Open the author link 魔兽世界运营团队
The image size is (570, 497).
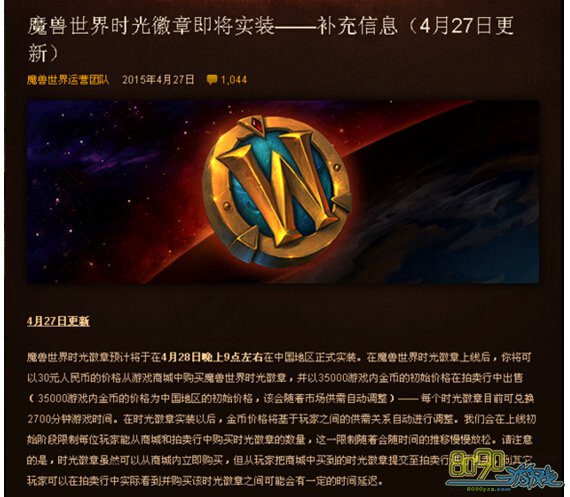(x=68, y=80)
